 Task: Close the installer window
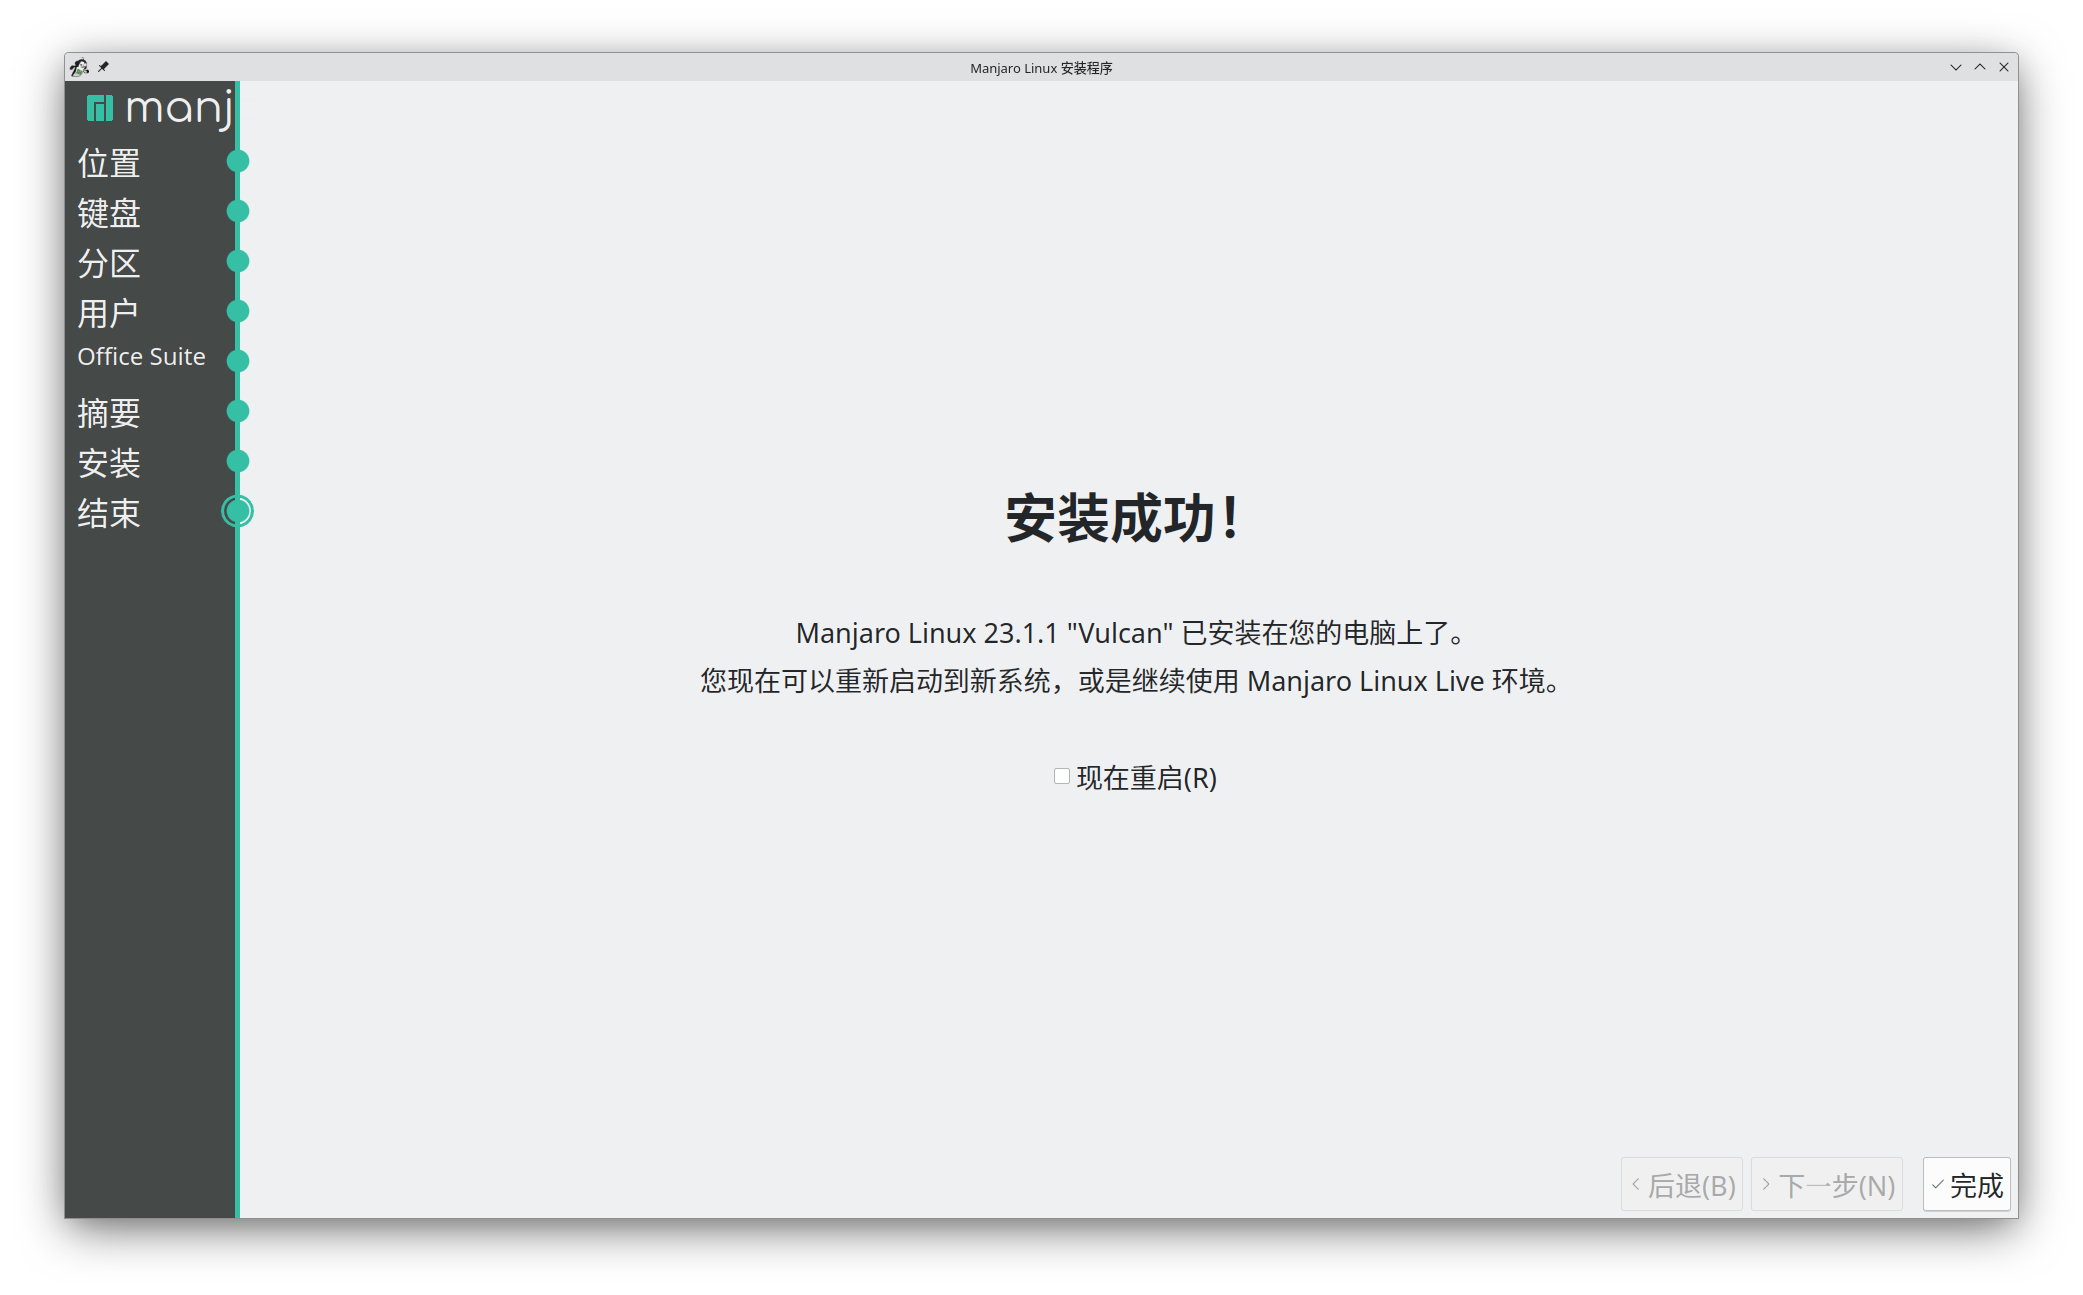(2004, 67)
